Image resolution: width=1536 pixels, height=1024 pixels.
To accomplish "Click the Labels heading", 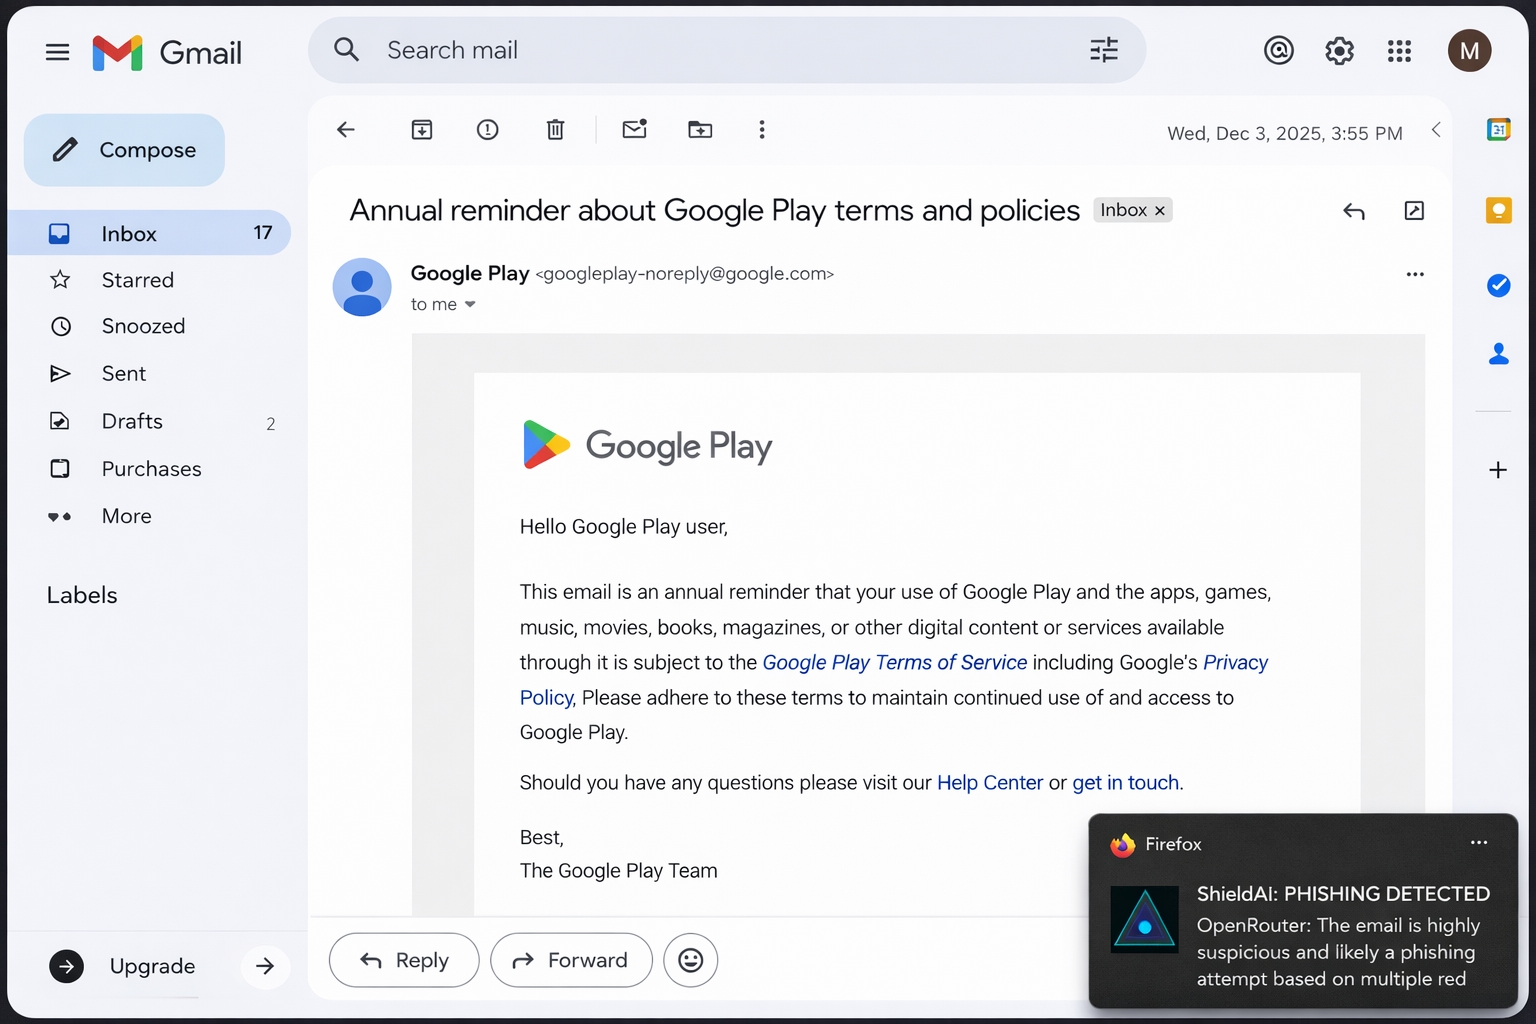I will click(x=82, y=595).
